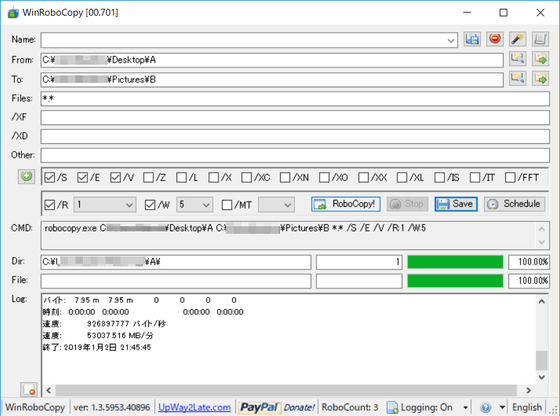Click the Logging: On icon in status bar
Viewport: 560px width, 416px height.
click(392, 407)
